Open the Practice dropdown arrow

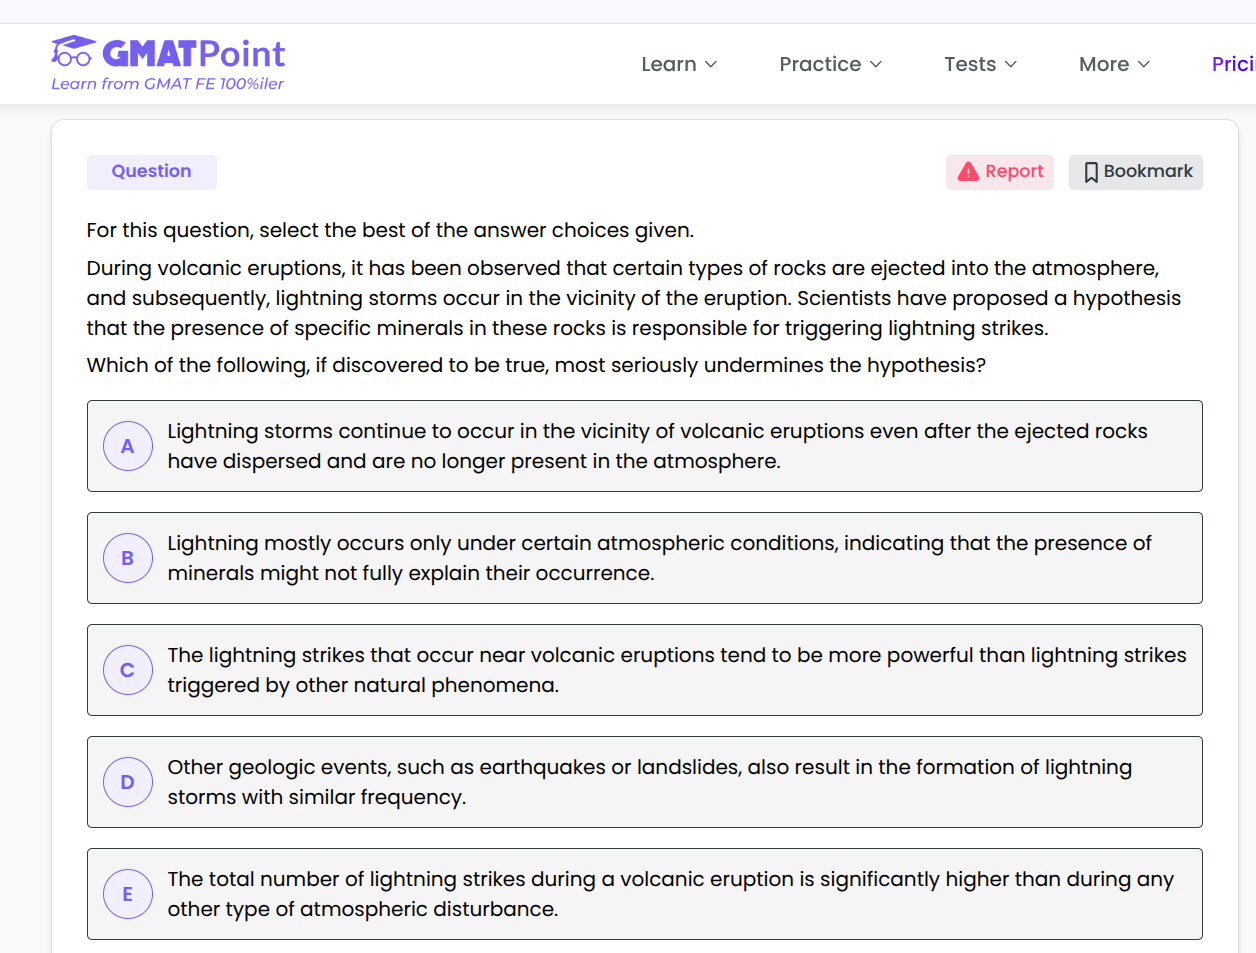pos(876,65)
